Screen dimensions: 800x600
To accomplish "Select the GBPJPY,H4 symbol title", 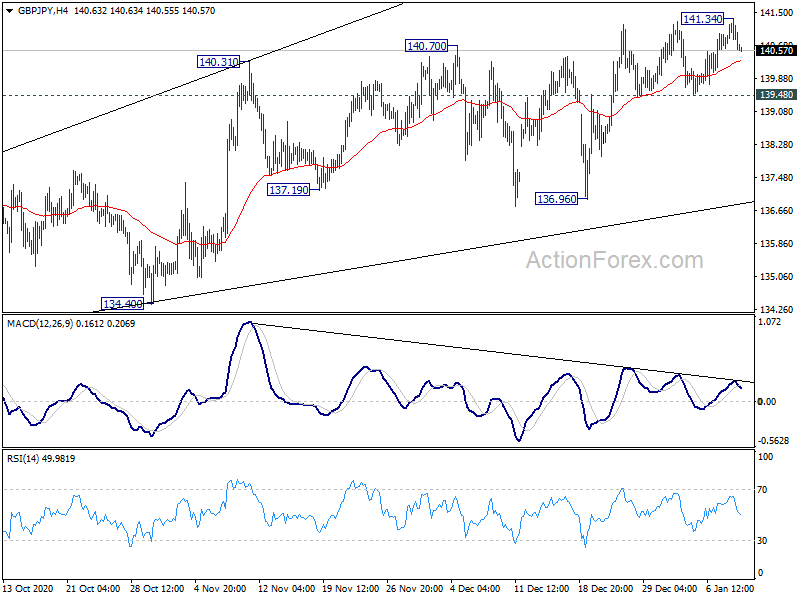I will pos(43,11).
